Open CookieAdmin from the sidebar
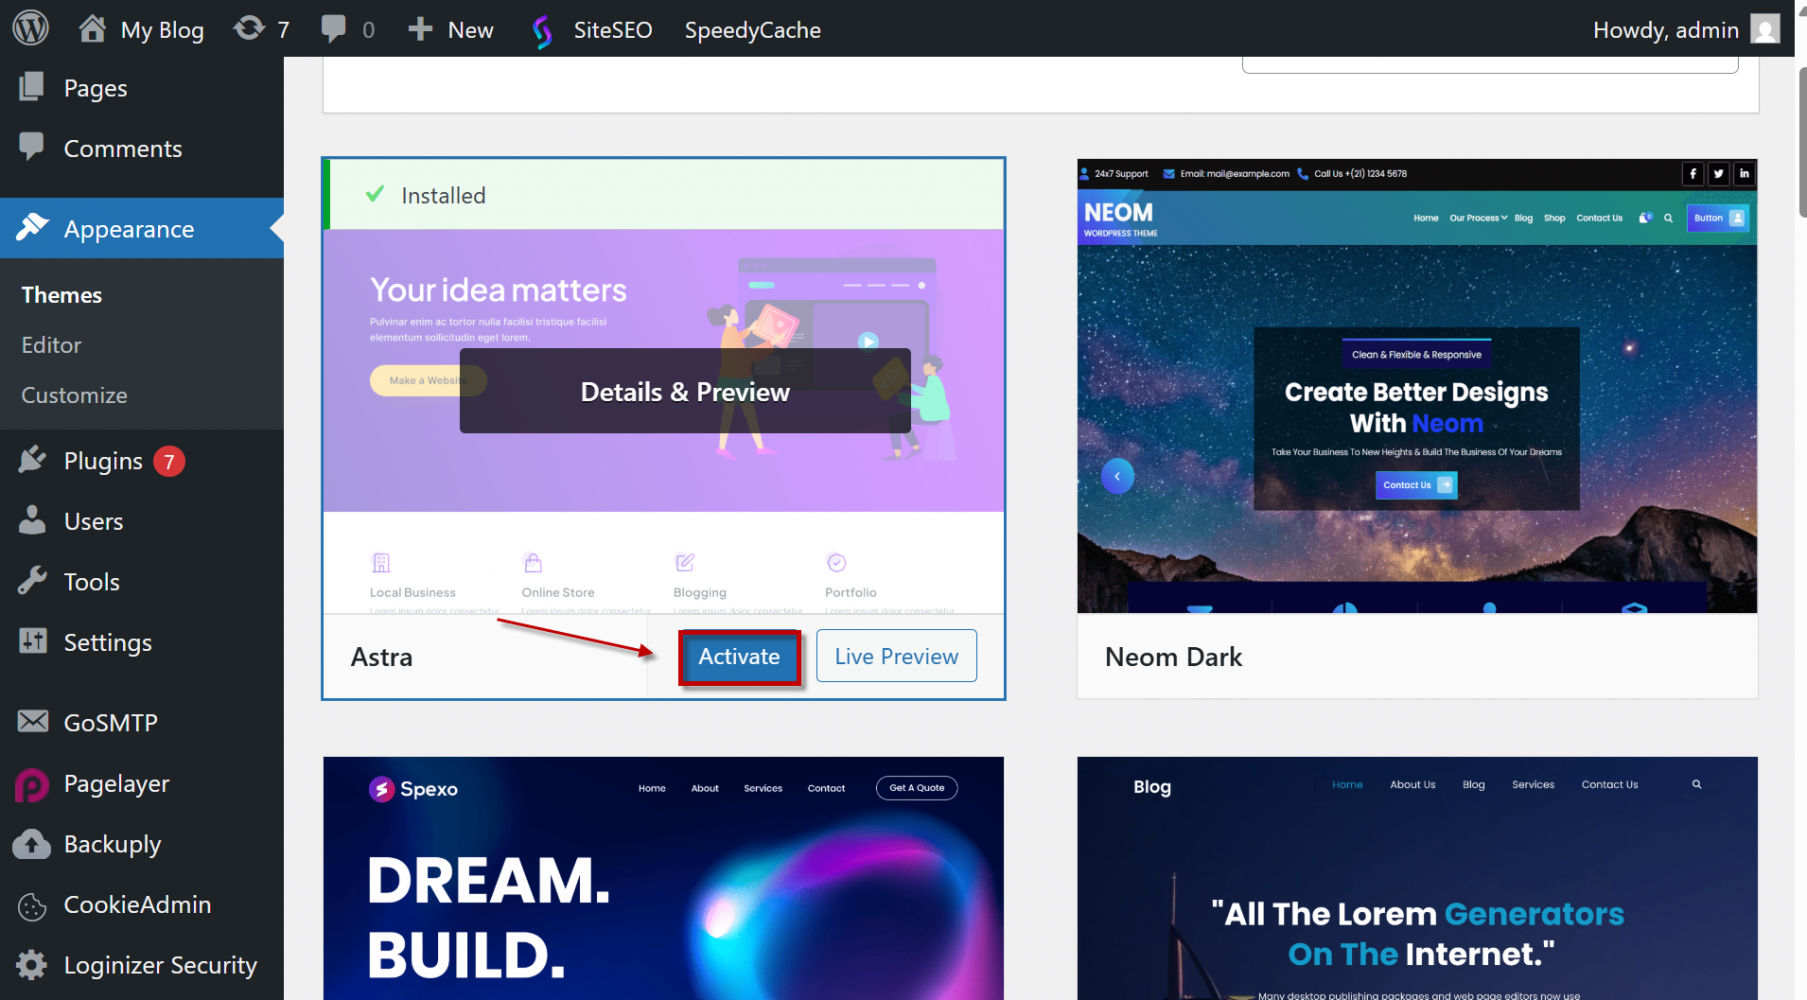Viewport: 1807px width, 1000px height. coord(137,905)
